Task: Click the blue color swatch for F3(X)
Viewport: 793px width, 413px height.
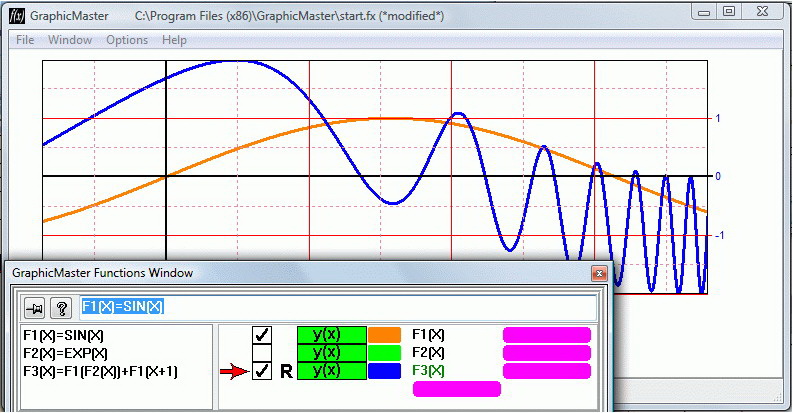Action: pyautogui.click(x=384, y=371)
